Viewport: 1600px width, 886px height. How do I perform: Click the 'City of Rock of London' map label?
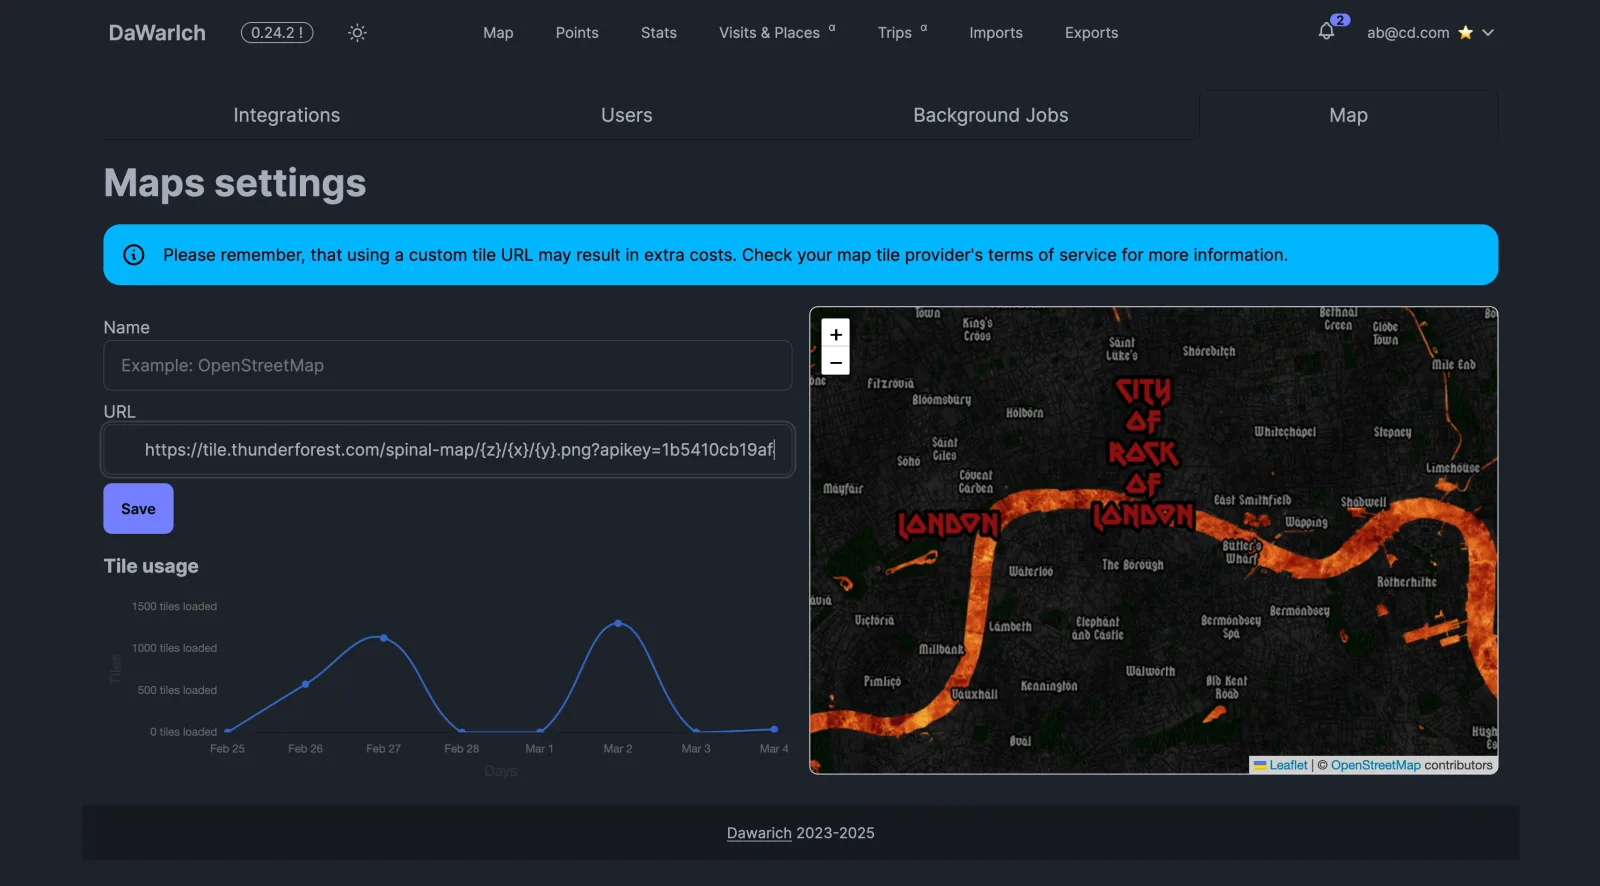point(1144,453)
